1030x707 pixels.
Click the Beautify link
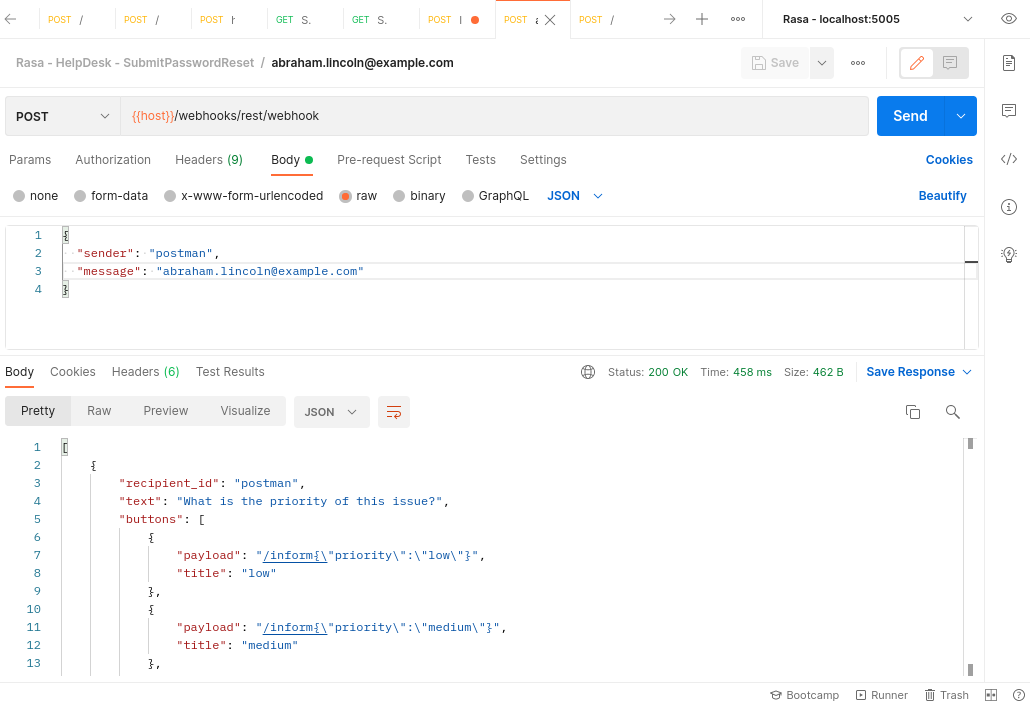point(942,196)
